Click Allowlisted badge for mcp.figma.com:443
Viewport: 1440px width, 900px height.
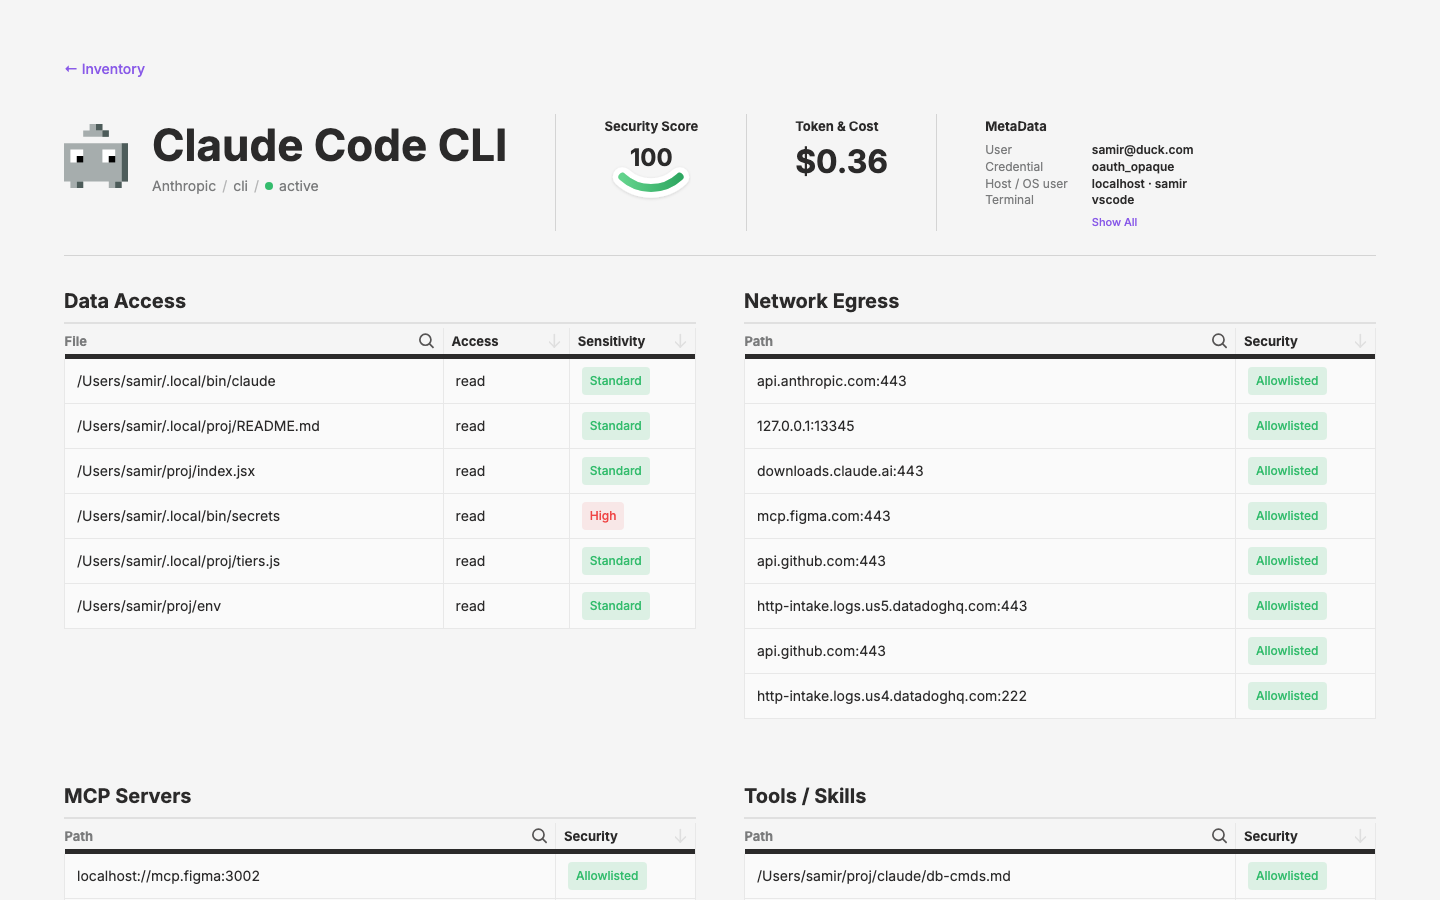(x=1287, y=516)
